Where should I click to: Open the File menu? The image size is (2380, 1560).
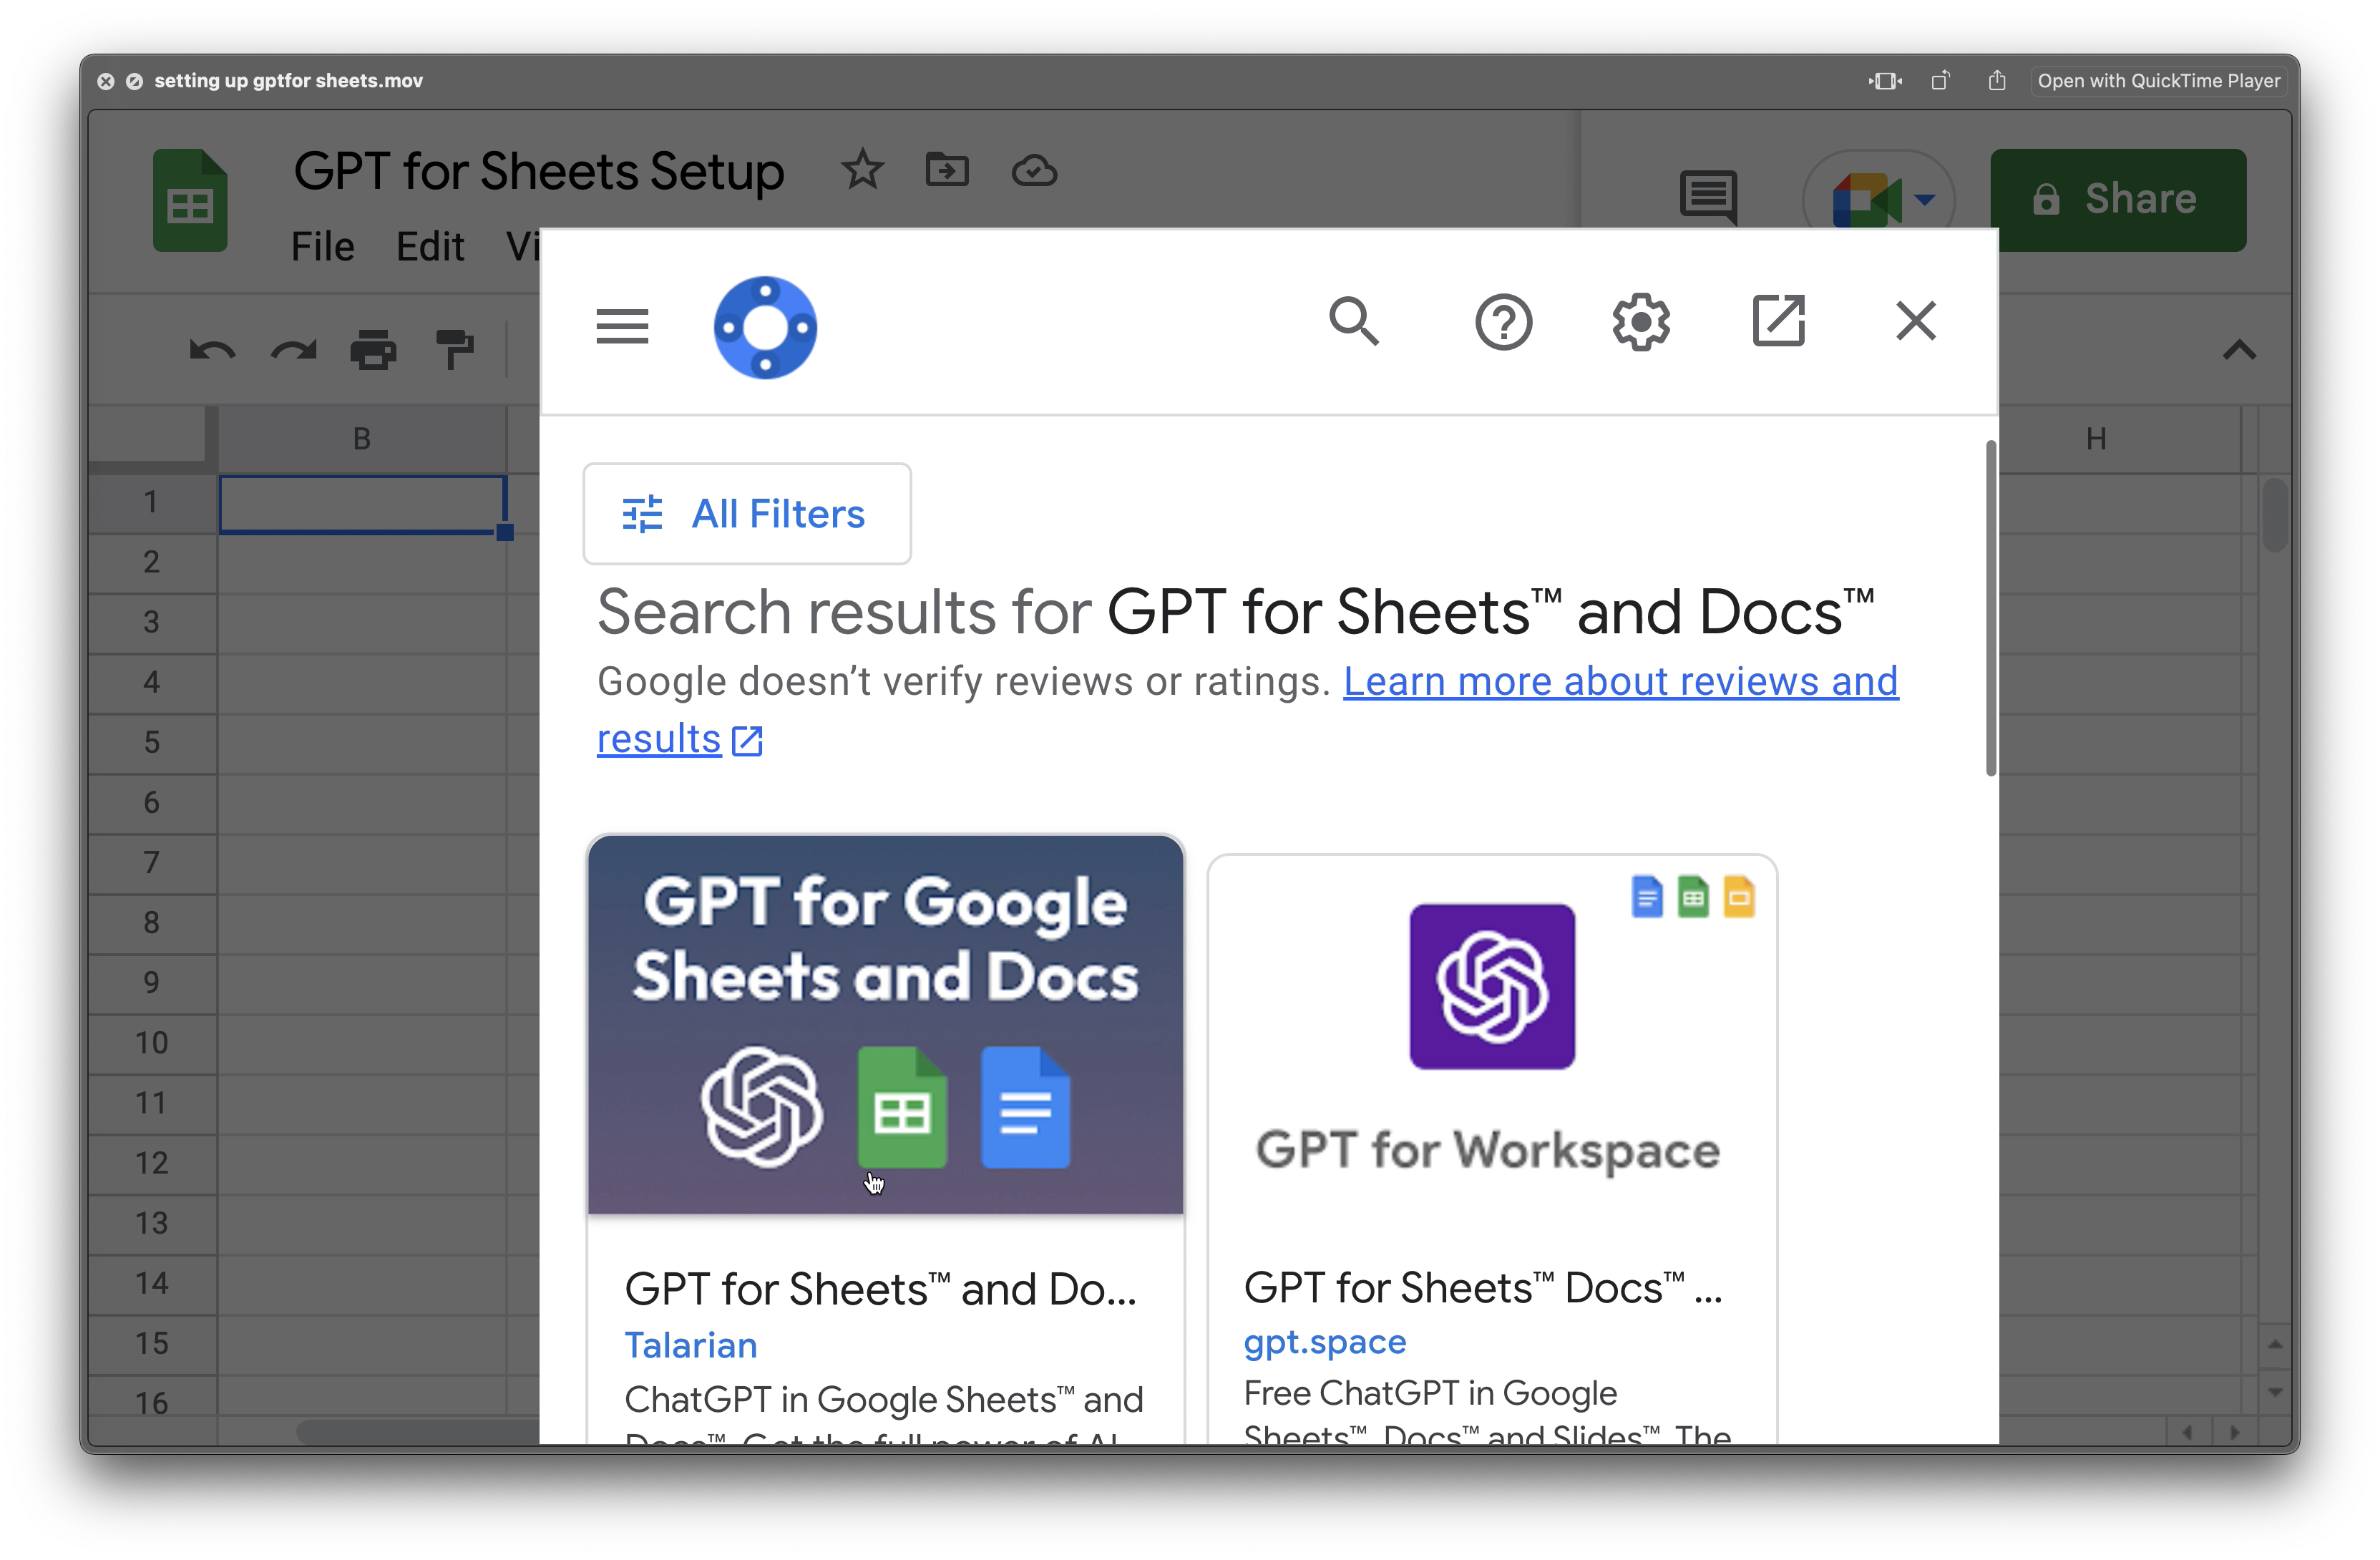322,246
